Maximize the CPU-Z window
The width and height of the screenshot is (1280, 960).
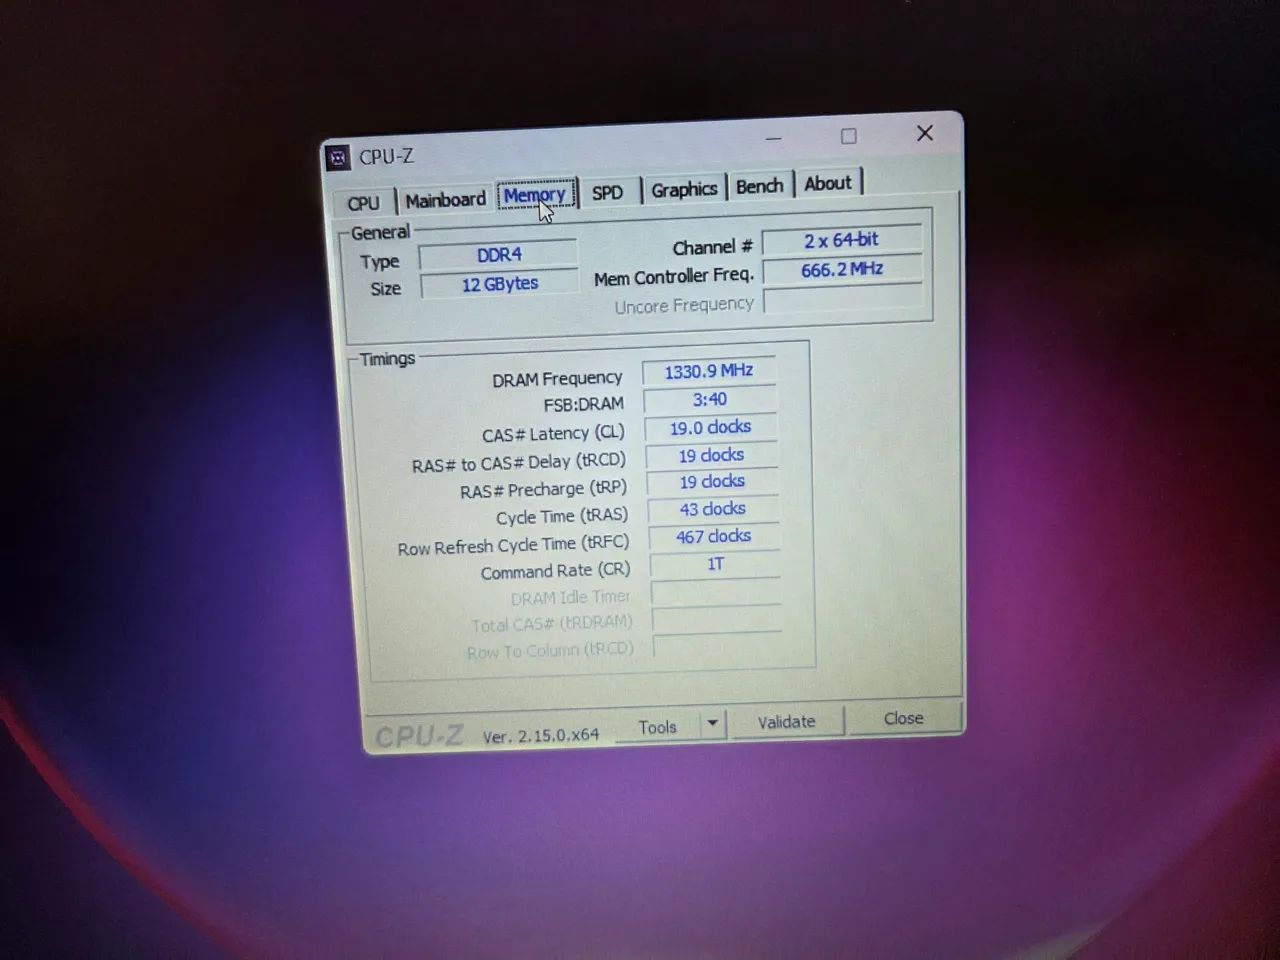(x=849, y=136)
